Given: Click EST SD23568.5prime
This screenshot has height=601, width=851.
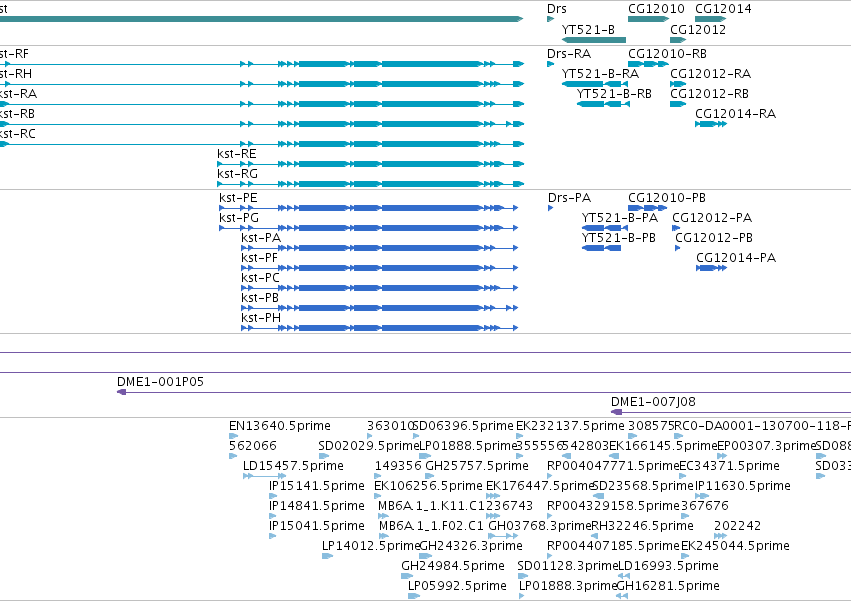Looking at the screenshot, I should click(x=599, y=496).
